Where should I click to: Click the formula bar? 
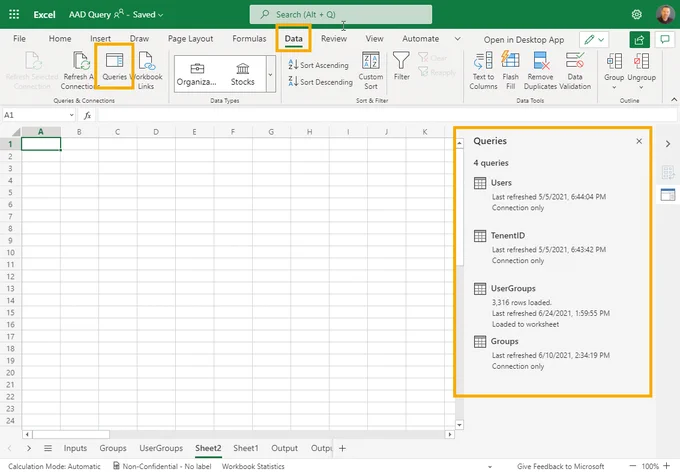pos(387,115)
